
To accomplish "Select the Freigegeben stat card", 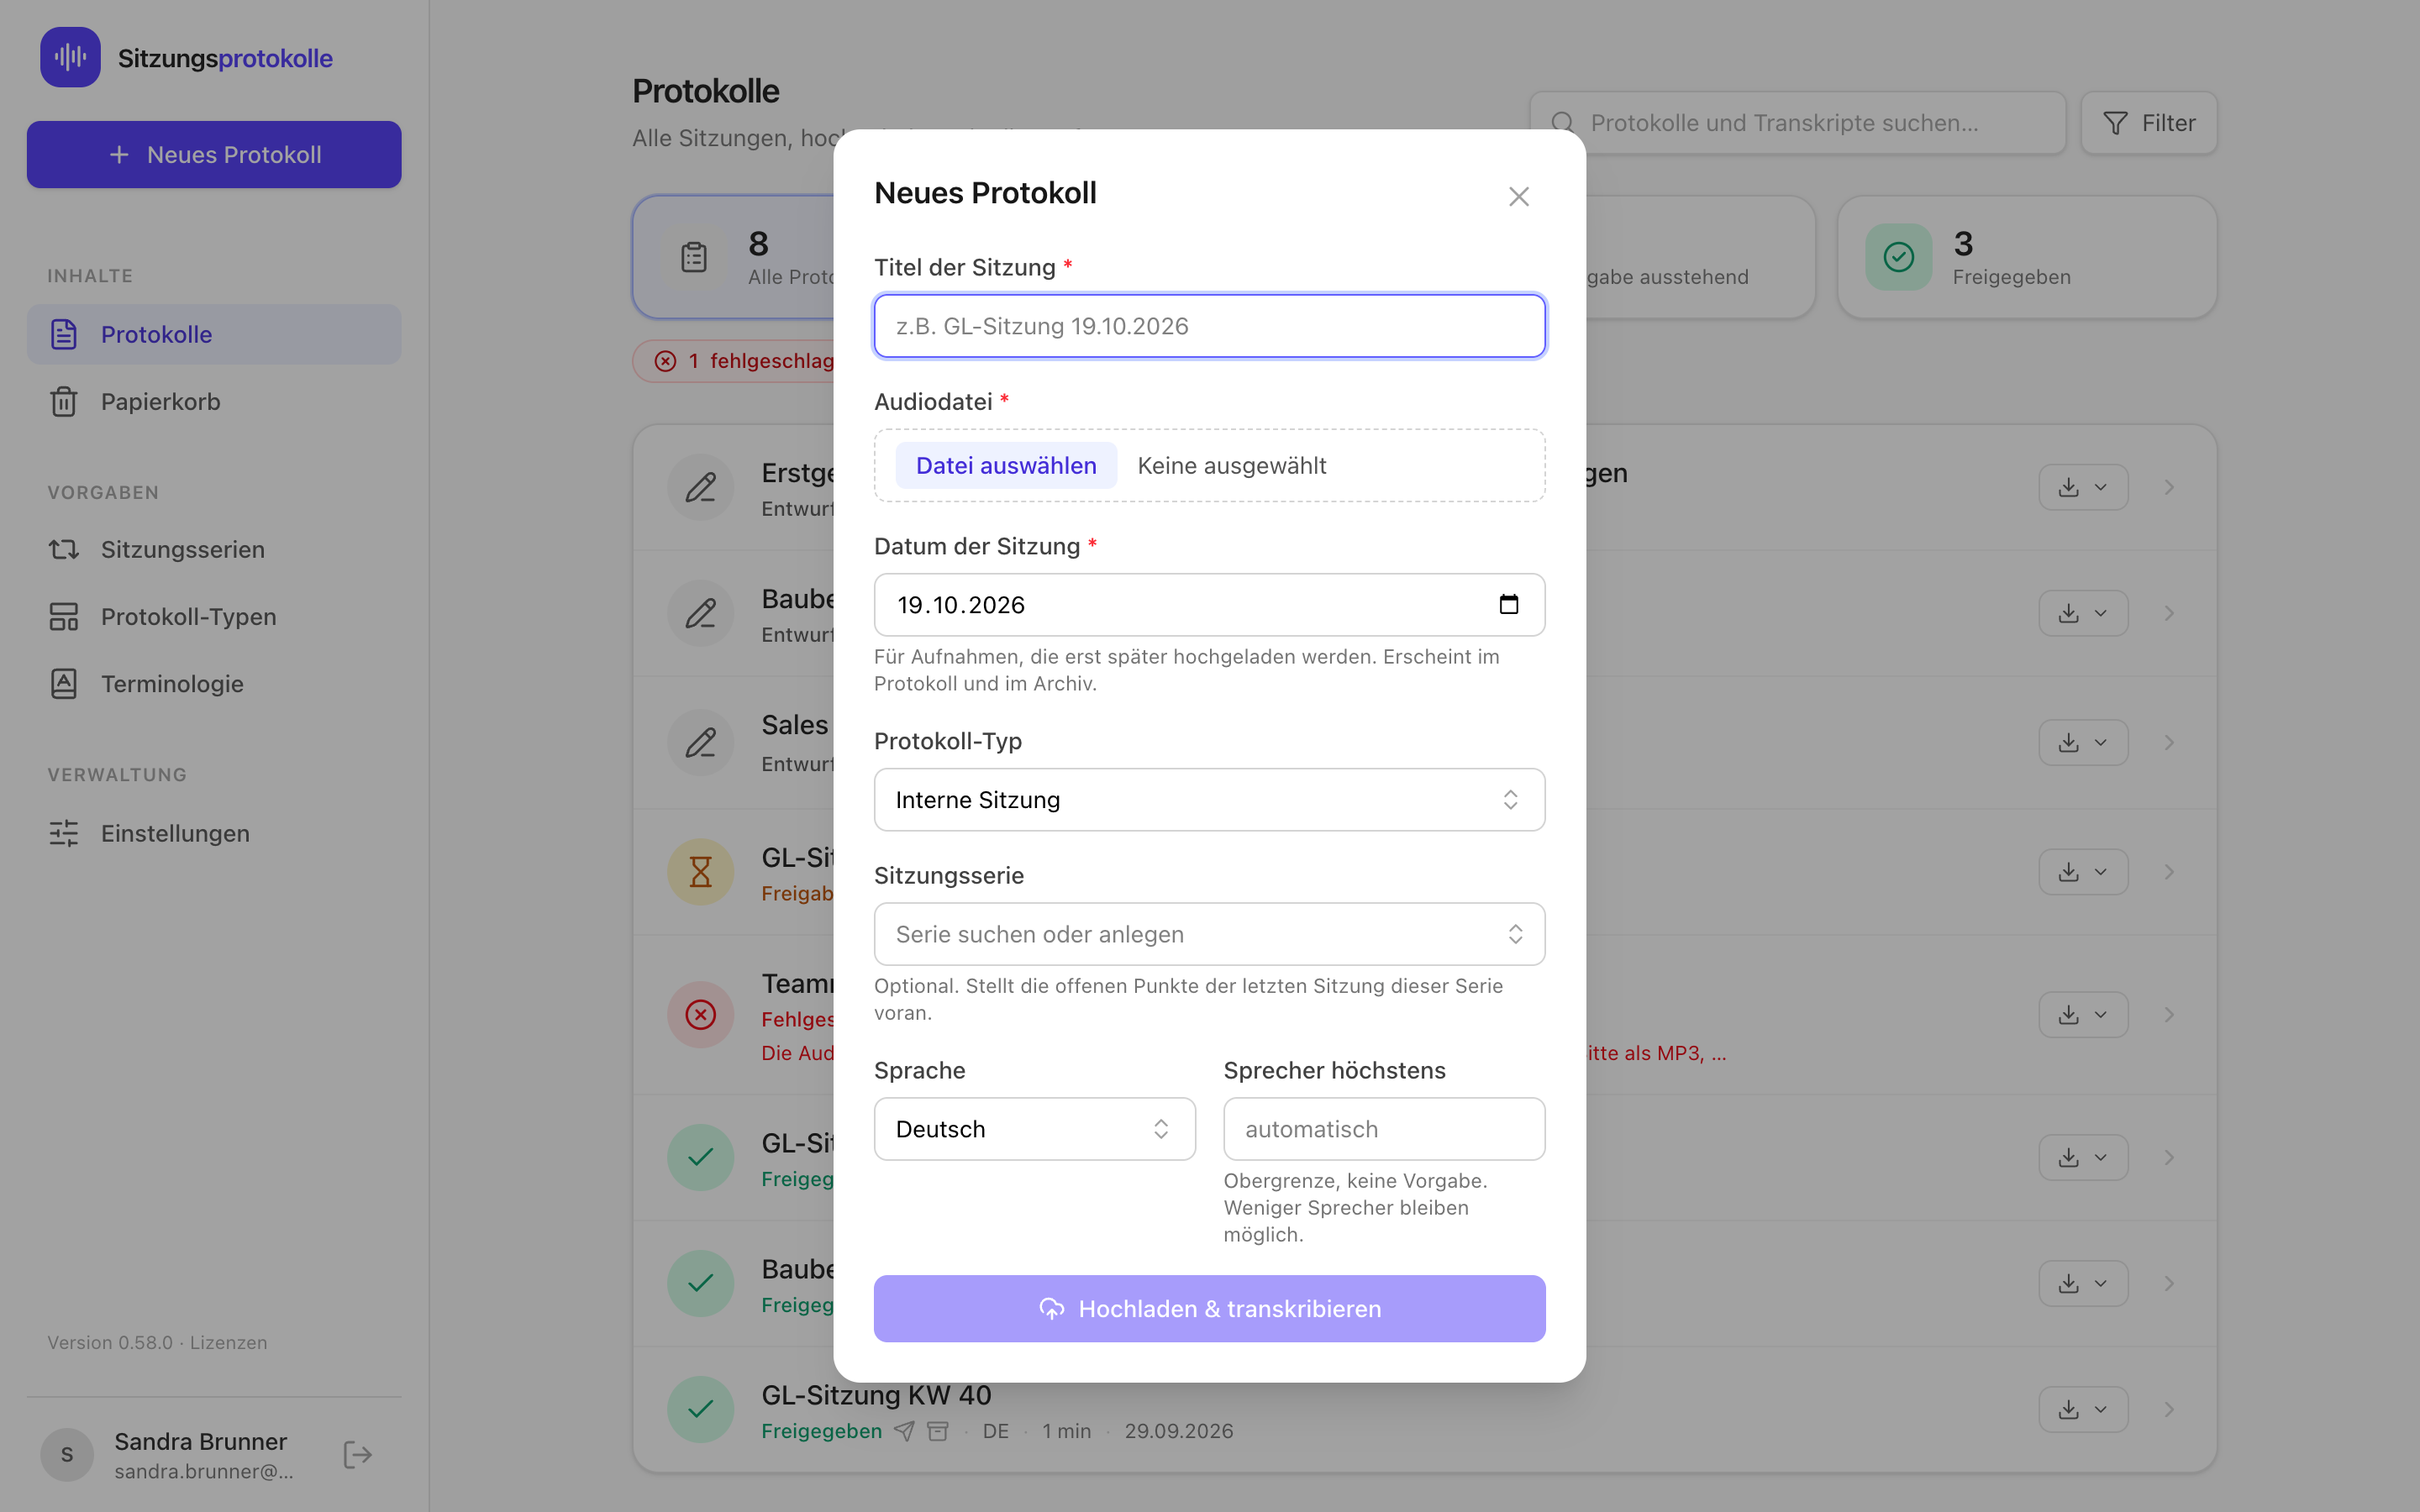I will tap(2026, 257).
